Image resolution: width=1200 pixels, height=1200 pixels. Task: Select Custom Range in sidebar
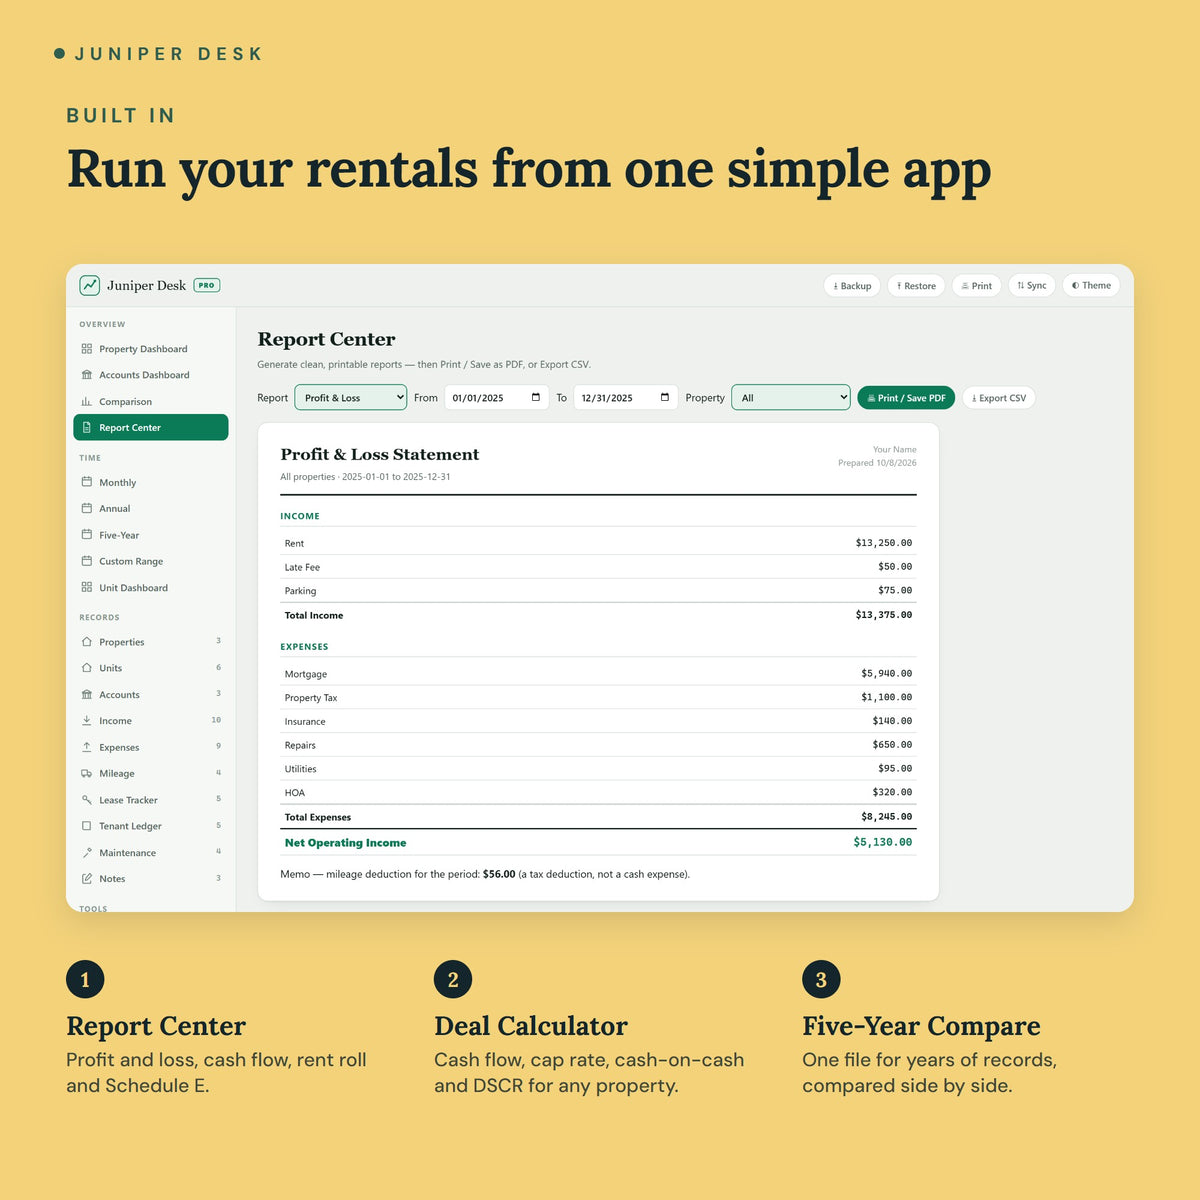150,561
